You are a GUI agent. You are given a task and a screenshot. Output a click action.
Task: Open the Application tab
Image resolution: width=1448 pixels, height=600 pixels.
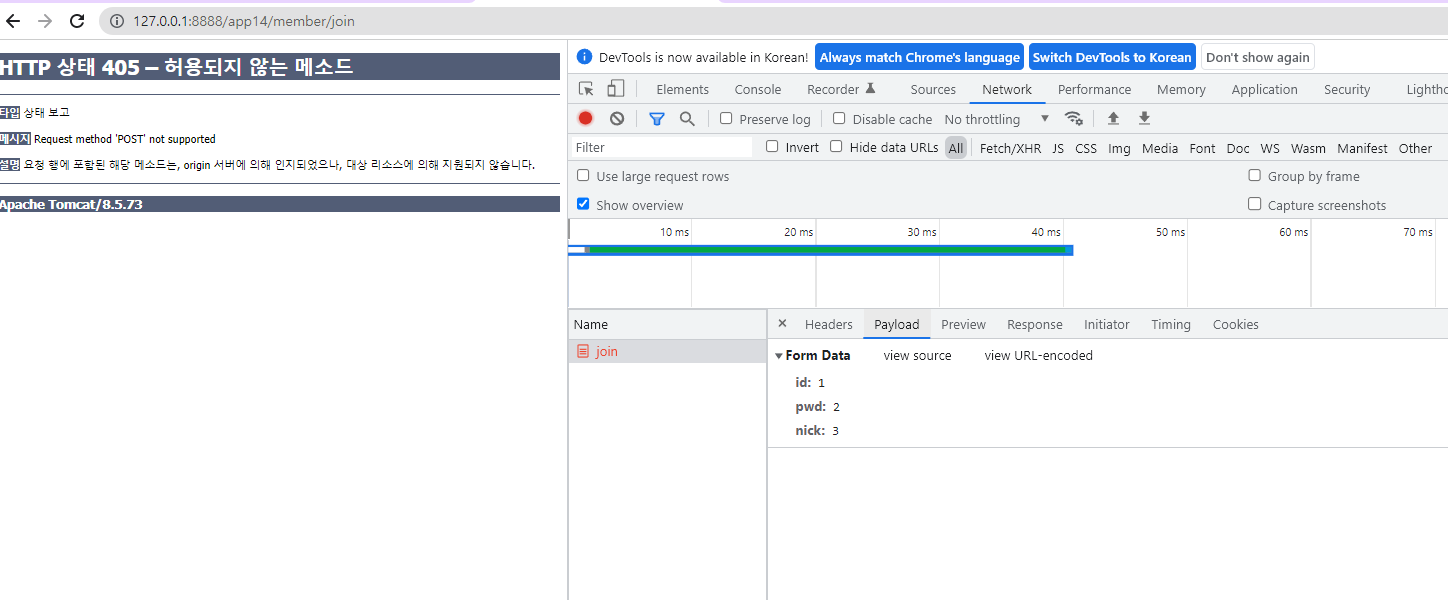[x=1265, y=89]
